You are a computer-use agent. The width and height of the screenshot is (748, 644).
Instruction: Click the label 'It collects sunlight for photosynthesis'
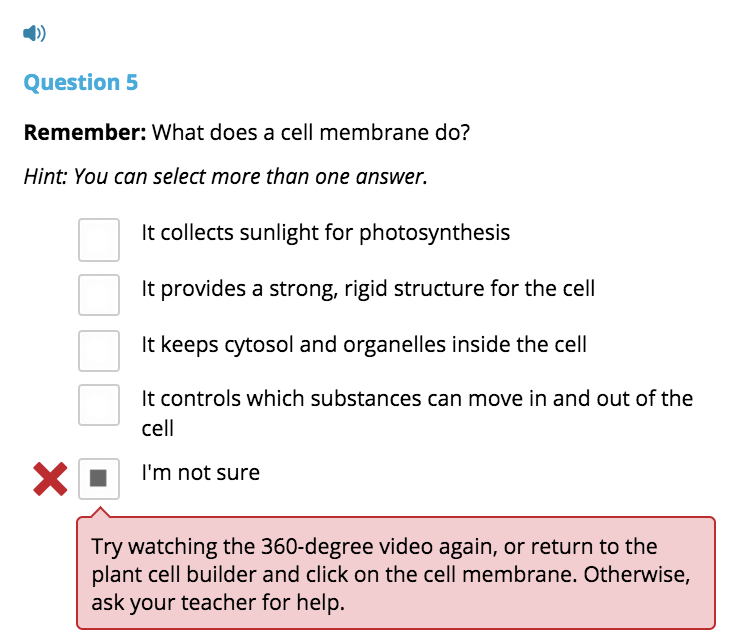coord(326,233)
